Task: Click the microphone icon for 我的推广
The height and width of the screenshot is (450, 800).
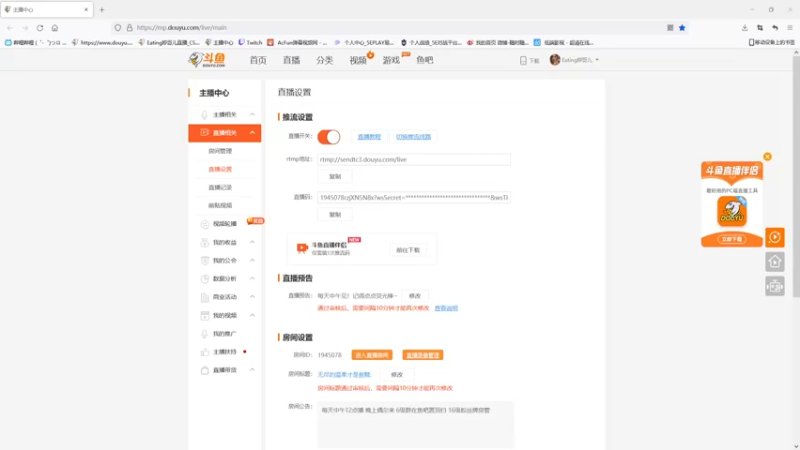Action: (x=205, y=334)
